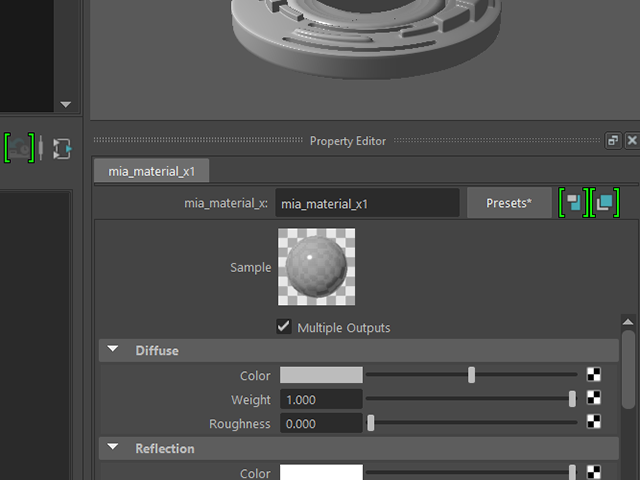
Task: Click the Diffuse Weight map checker icon
Action: [593, 398]
